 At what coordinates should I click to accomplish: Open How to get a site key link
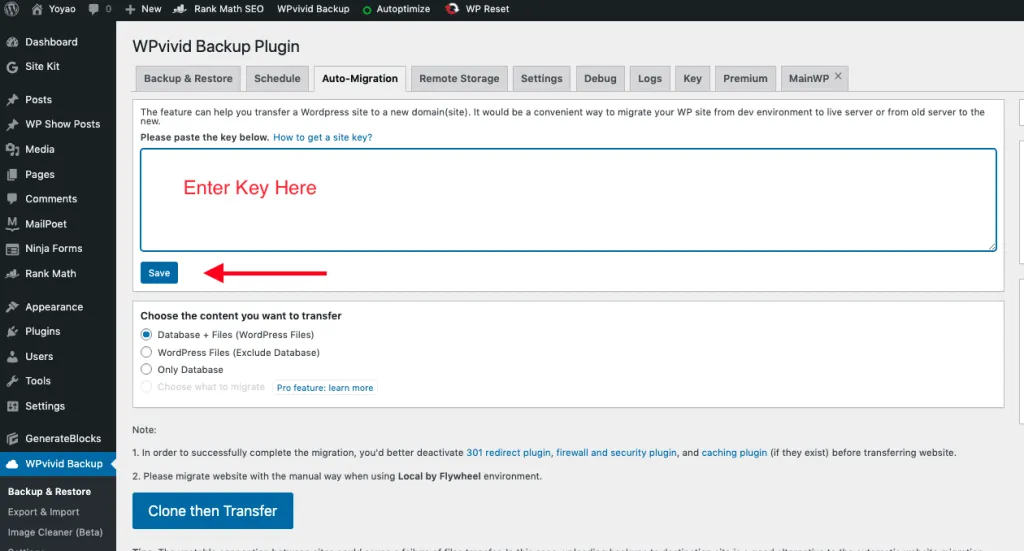323,137
